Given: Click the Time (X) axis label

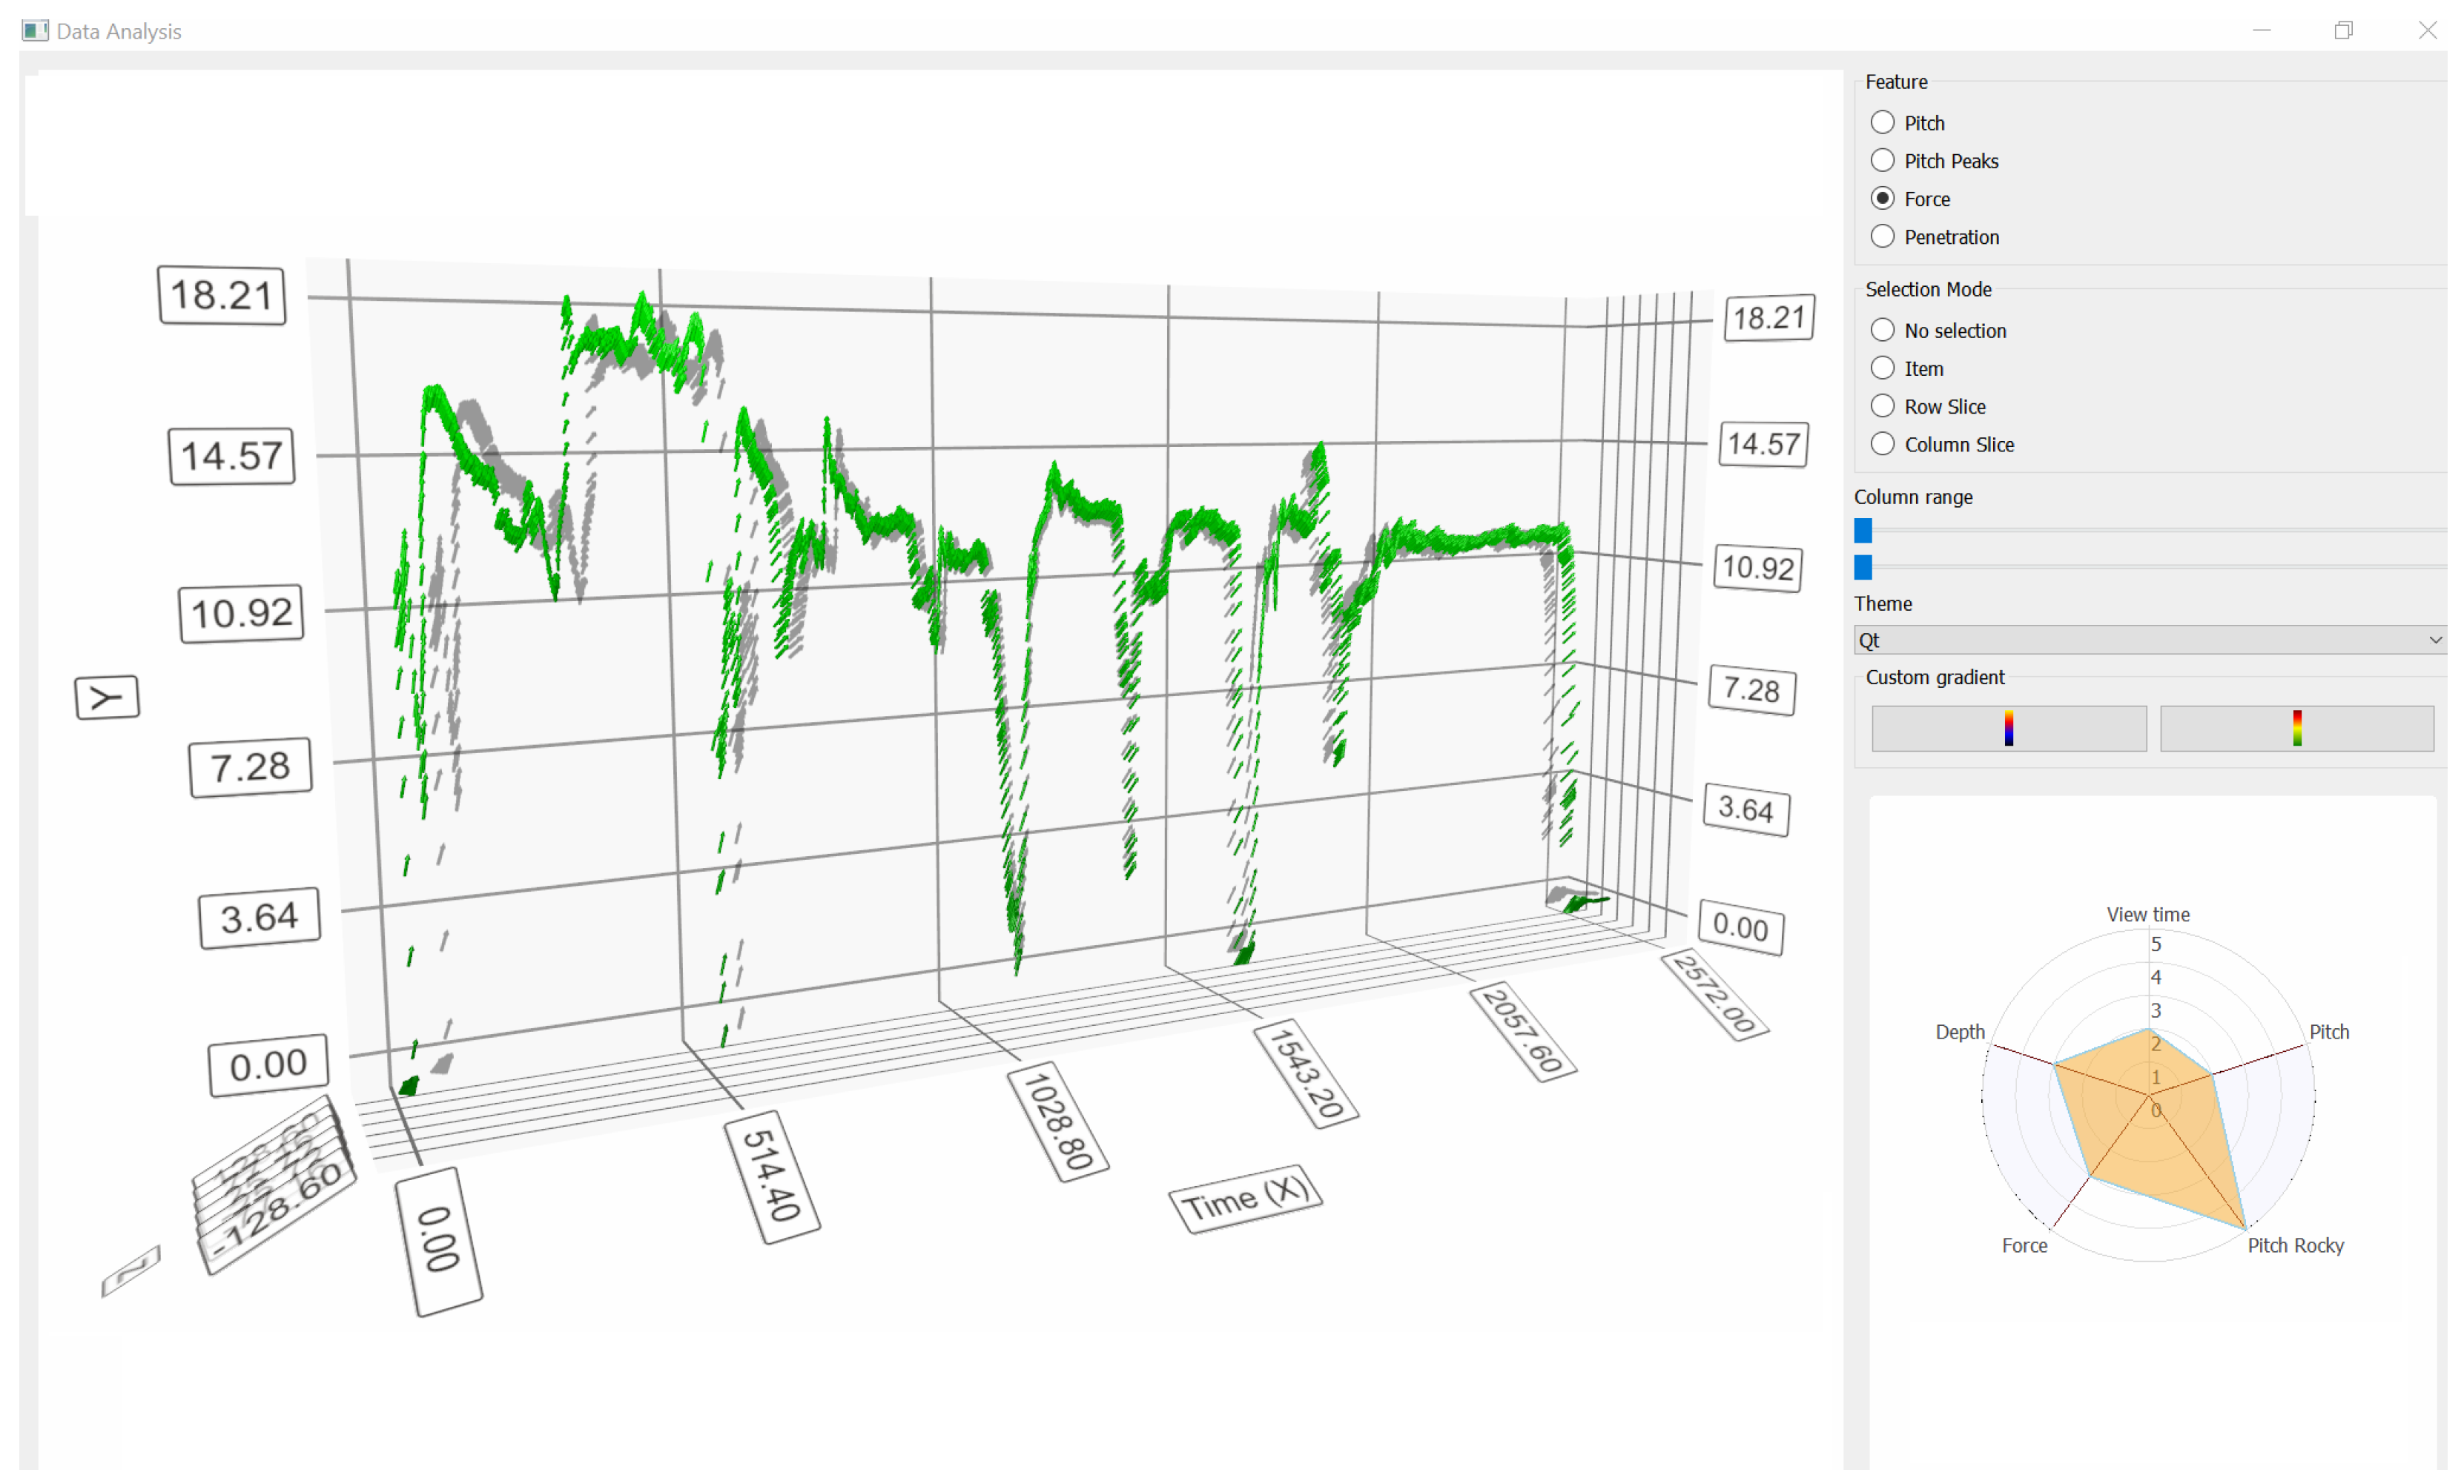Looking at the screenshot, I should point(1245,1198).
